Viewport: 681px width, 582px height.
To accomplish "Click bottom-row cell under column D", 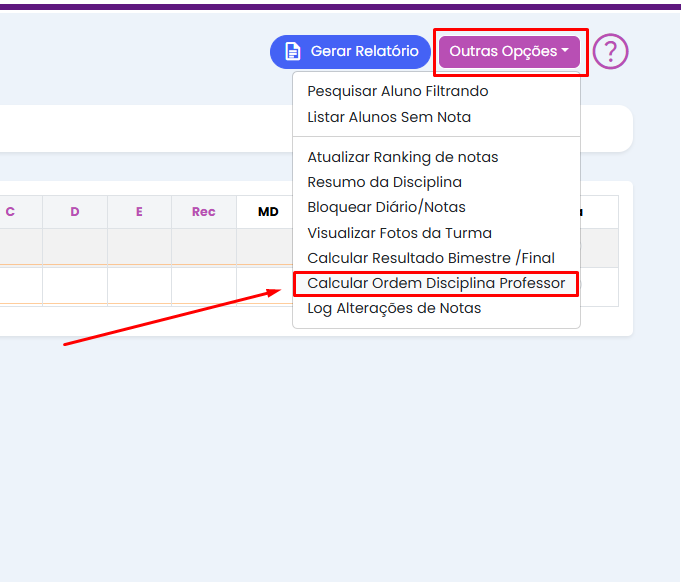I will click(75, 286).
